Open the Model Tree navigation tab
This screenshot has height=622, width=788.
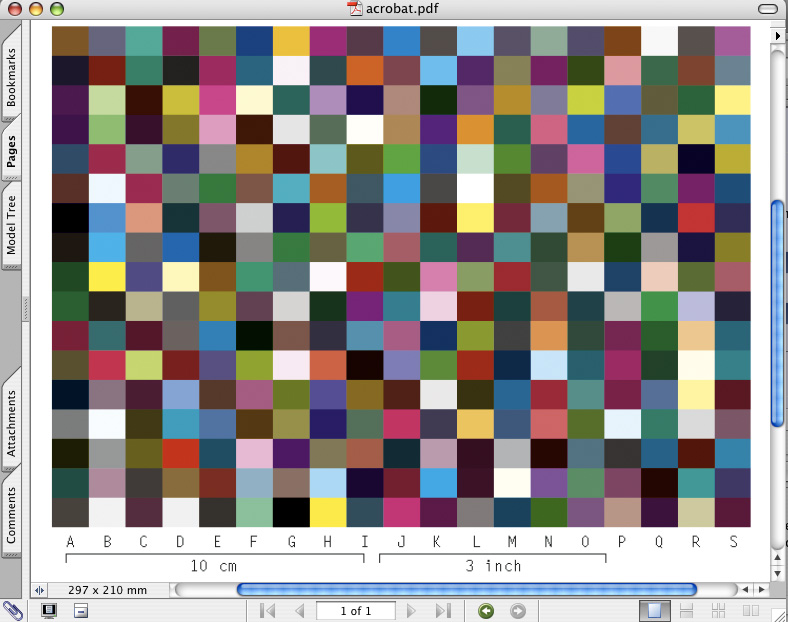(x=11, y=225)
